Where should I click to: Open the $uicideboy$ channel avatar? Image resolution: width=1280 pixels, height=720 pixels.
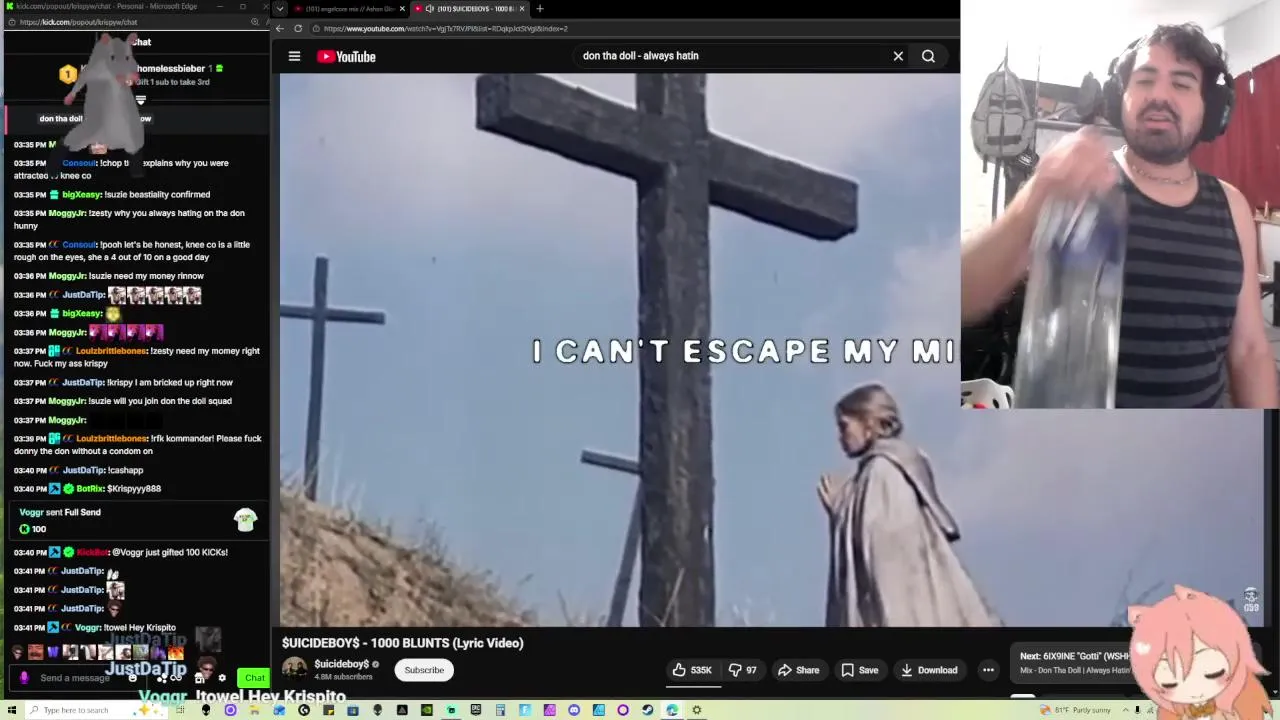click(294, 669)
